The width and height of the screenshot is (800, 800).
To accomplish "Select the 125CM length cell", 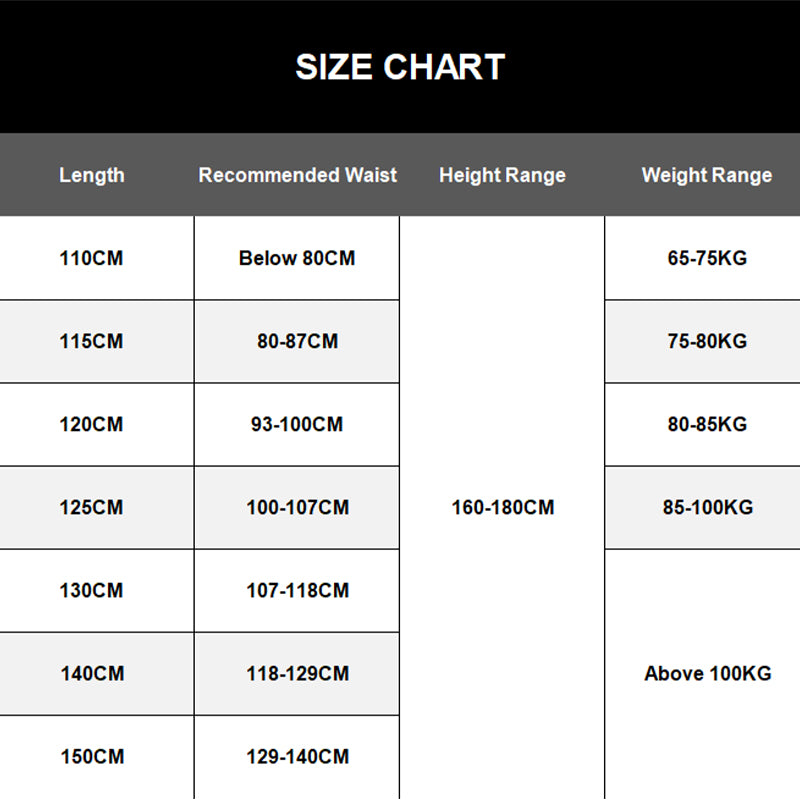I will pyautogui.click(x=92, y=507).
